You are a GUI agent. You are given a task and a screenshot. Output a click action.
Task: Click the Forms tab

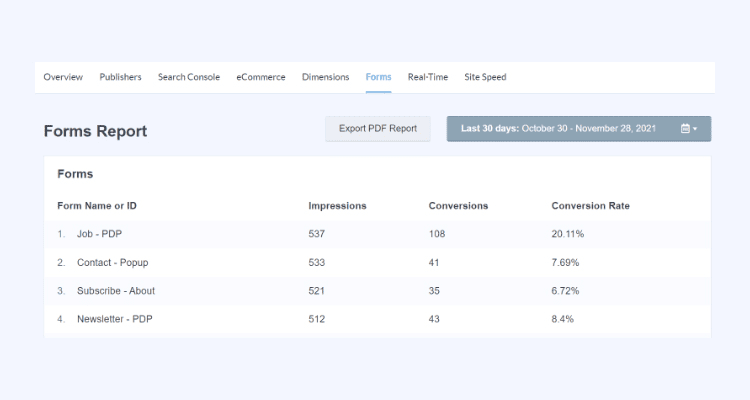(378, 77)
